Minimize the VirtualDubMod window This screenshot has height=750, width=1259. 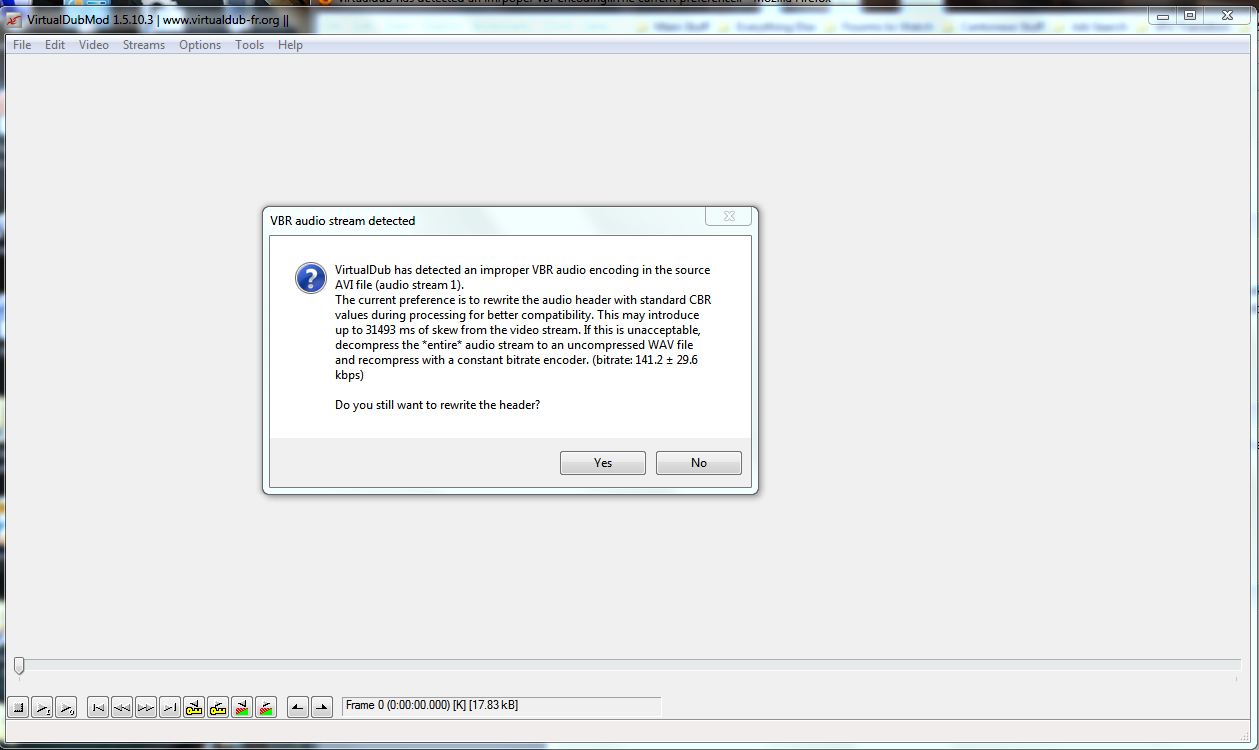click(x=1163, y=15)
